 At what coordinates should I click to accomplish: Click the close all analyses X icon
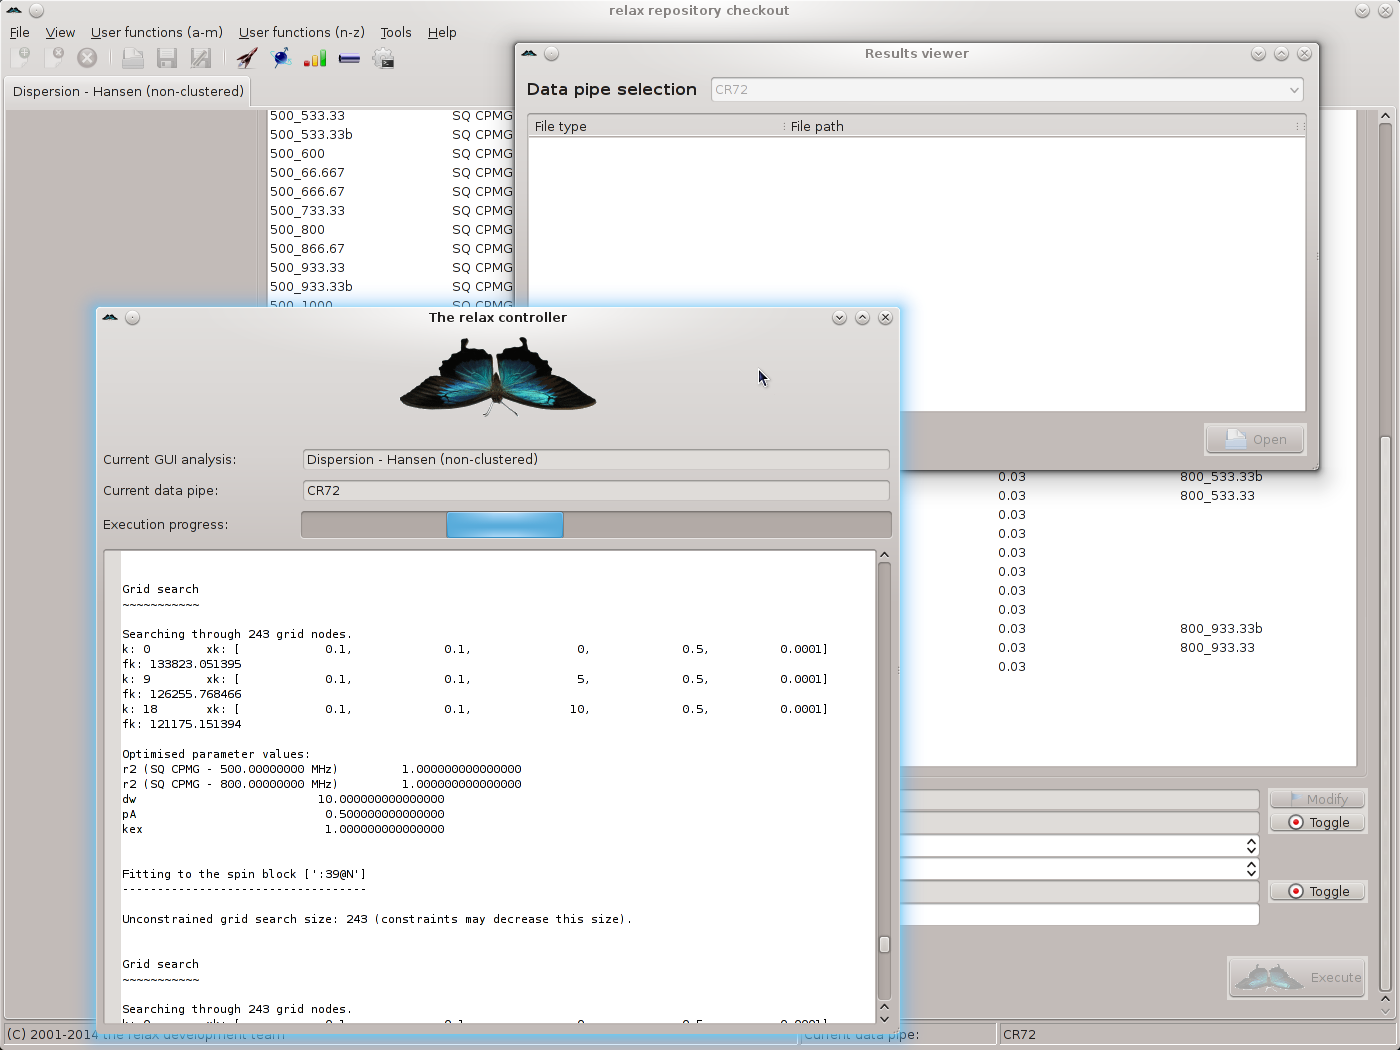click(x=87, y=58)
